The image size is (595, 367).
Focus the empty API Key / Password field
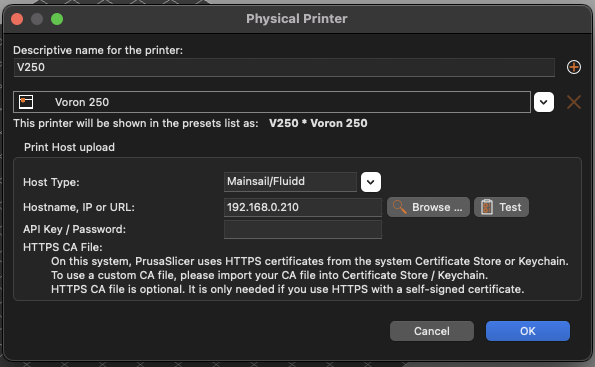303,230
